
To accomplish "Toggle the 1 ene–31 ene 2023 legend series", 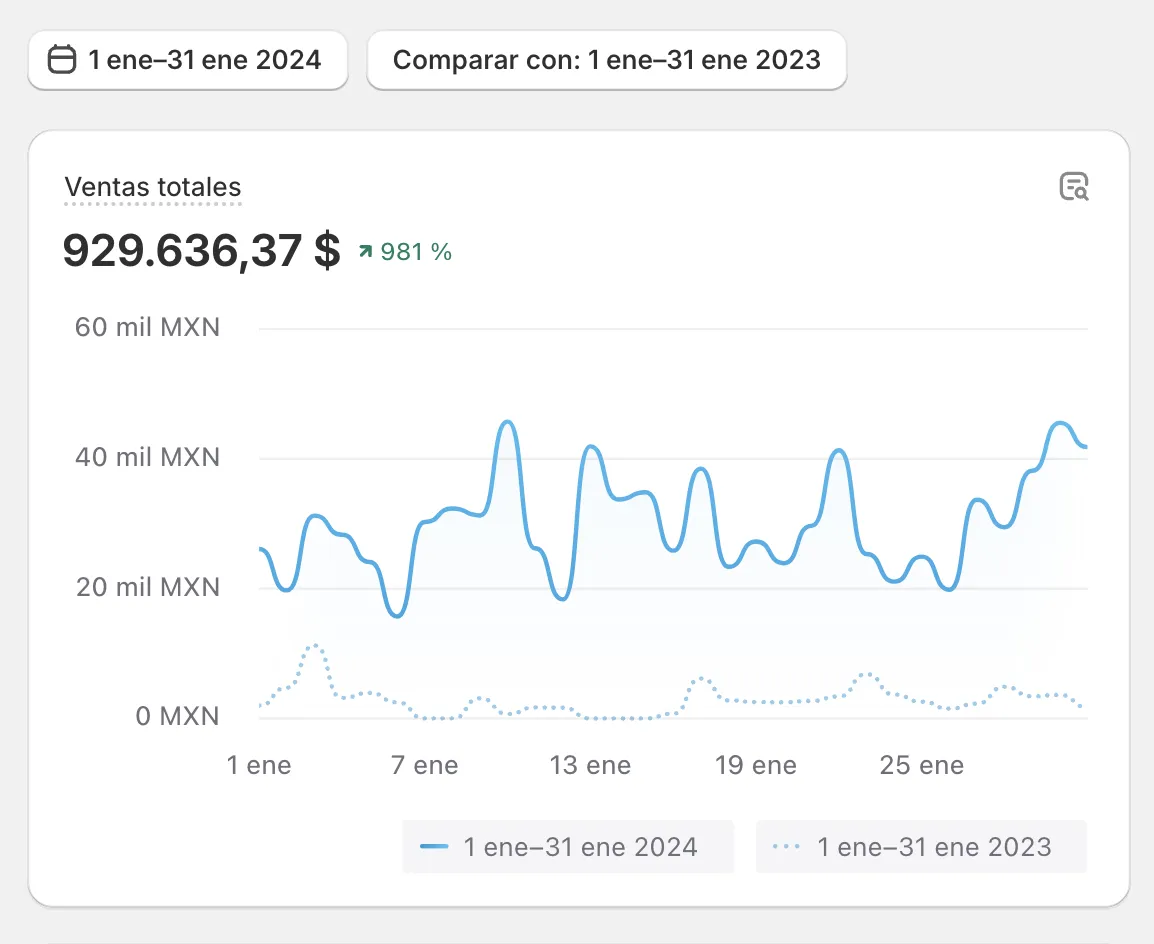I will [921, 847].
